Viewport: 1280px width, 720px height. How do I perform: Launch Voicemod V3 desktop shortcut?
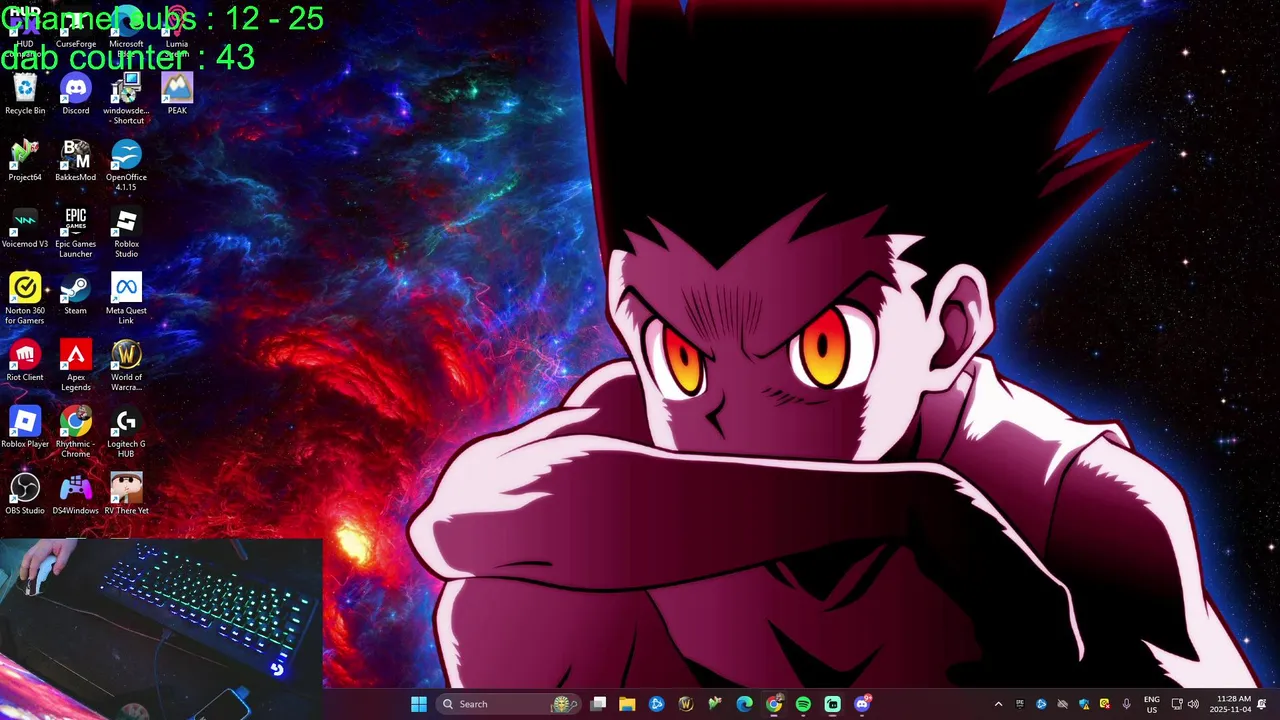pyautogui.click(x=25, y=228)
